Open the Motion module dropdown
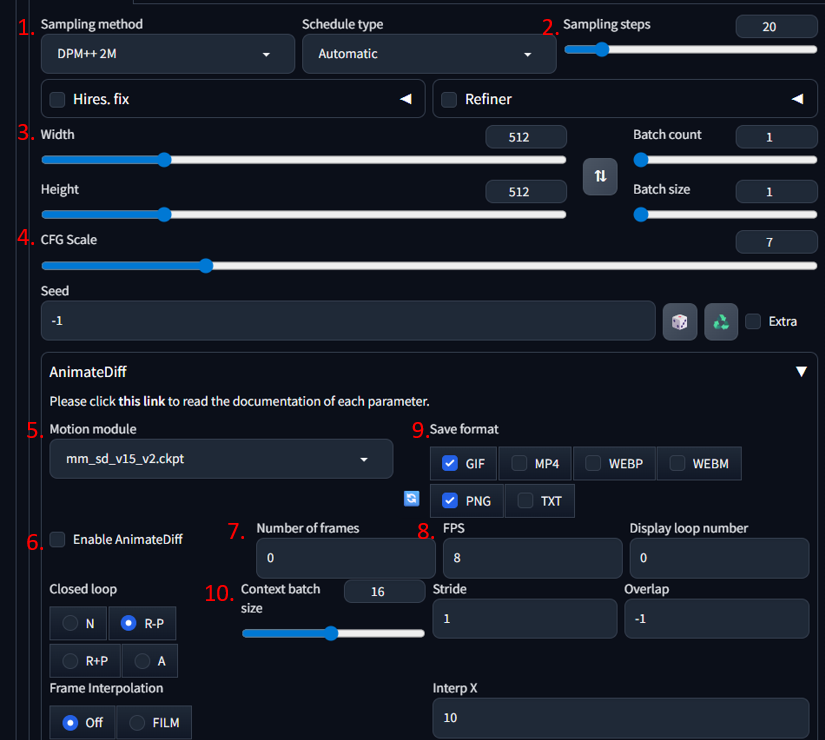 click(221, 459)
